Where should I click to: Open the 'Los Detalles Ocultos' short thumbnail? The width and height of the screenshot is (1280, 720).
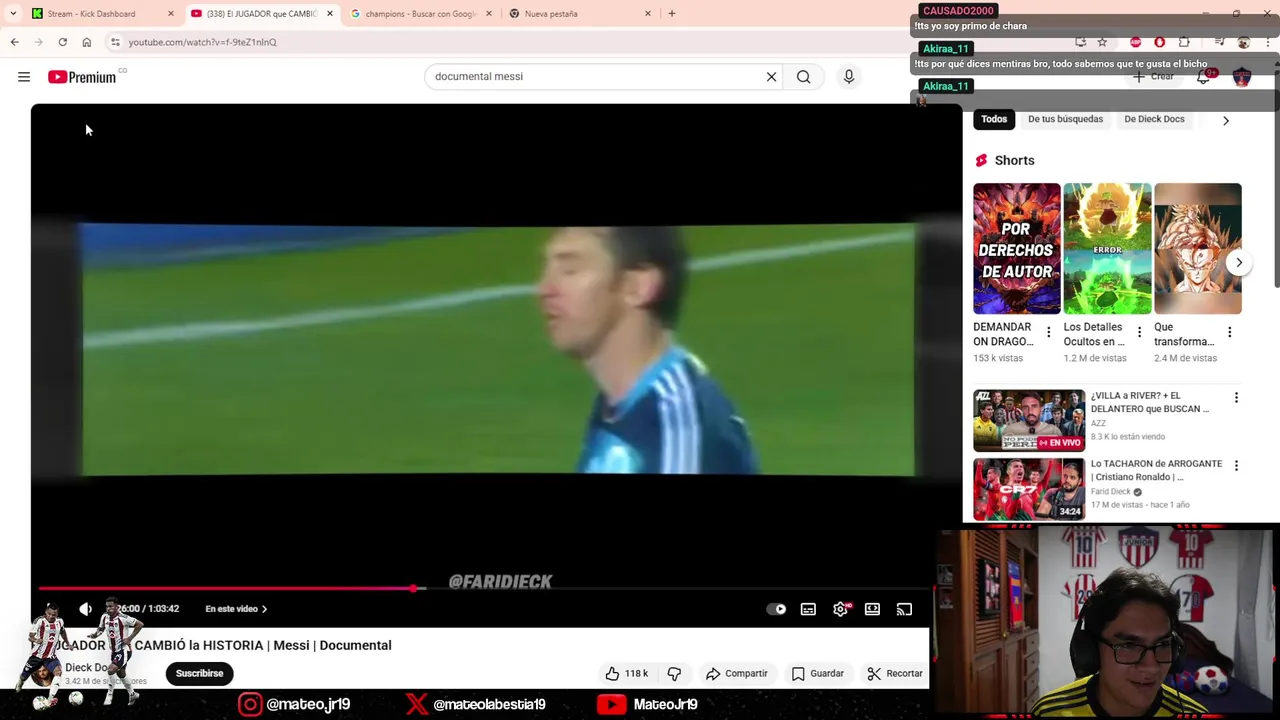point(1107,249)
